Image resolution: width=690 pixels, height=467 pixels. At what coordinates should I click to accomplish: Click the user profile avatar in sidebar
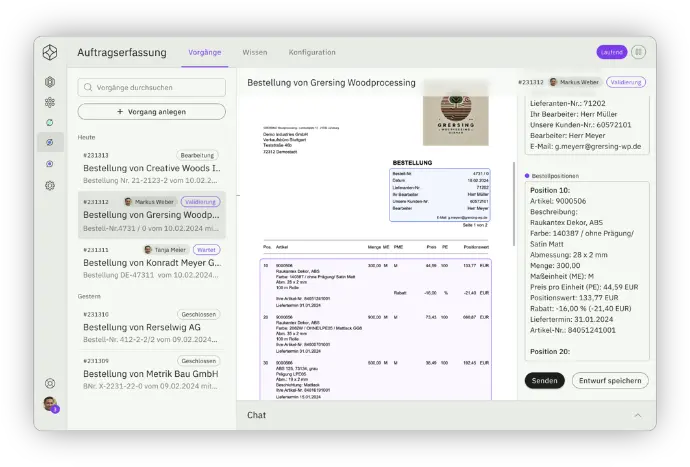click(x=50, y=404)
